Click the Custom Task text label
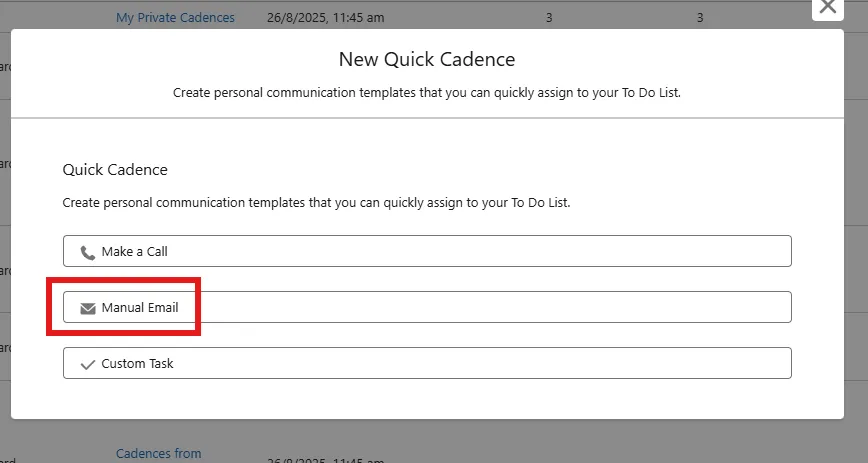The height and width of the screenshot is (463, 868). click(x=137, y=364)
